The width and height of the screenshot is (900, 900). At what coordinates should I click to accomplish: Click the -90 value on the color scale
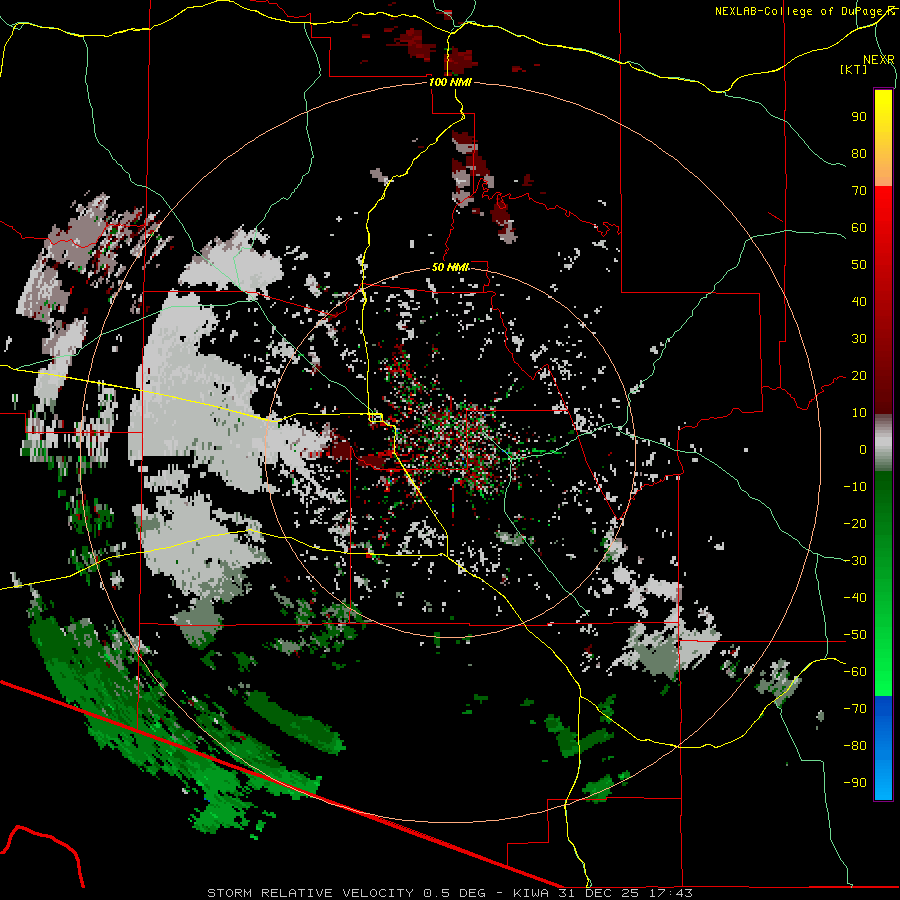[855, 783]
